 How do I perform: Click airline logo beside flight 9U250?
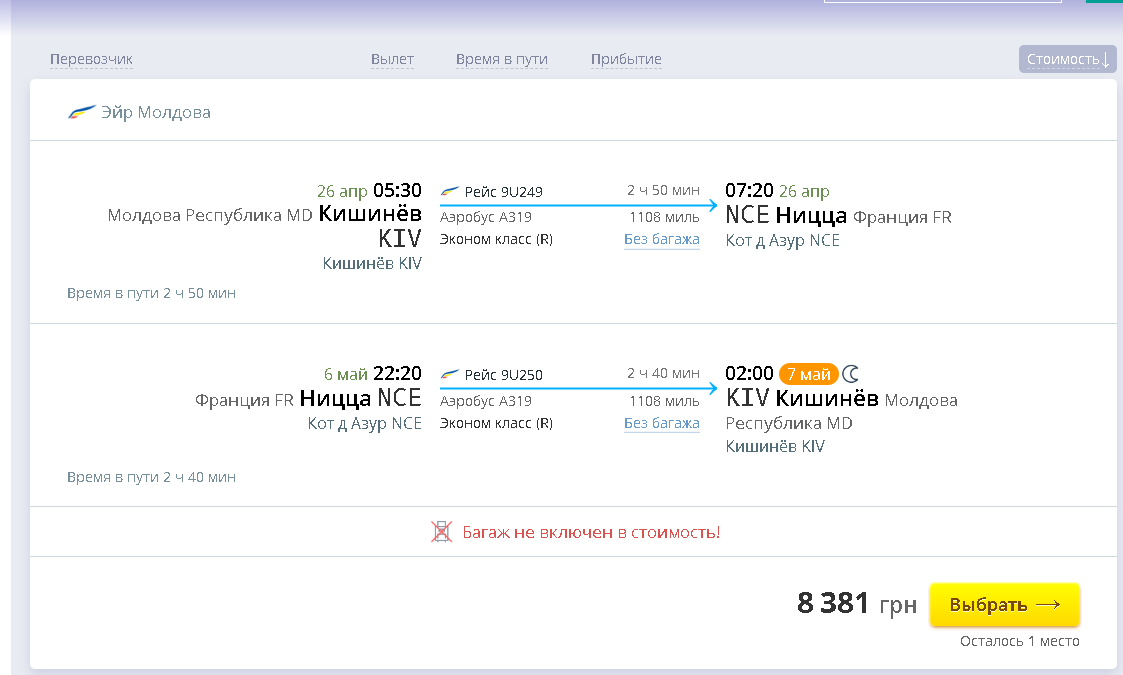450,375
